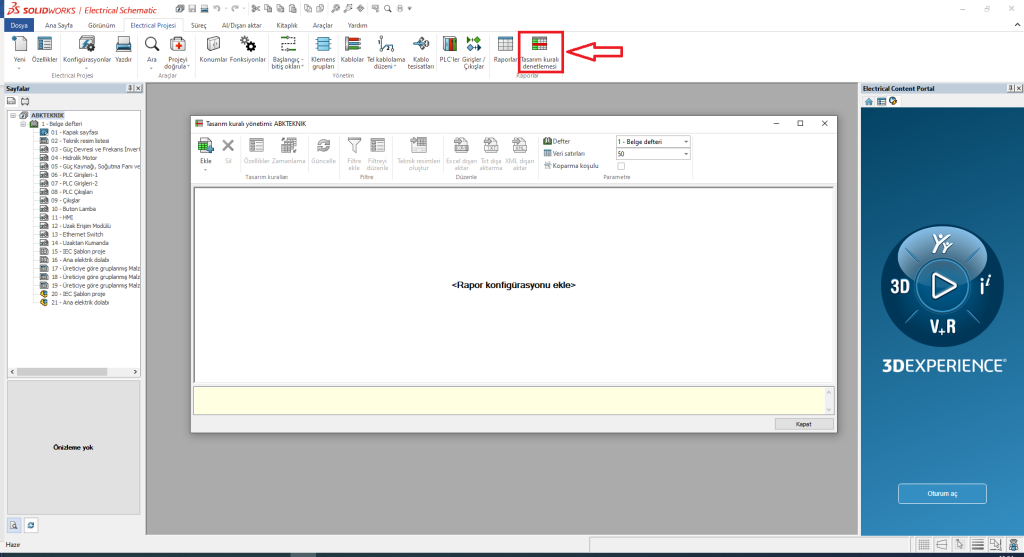1024x557 pixels.
Task: Open Klemens grupları manager
Action: coord(323,44)
